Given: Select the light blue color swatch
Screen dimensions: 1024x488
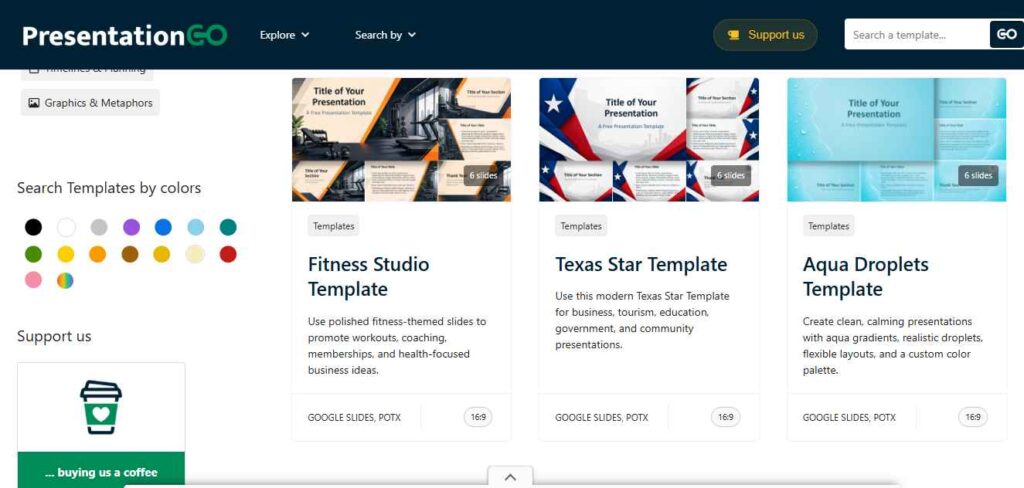Looking at the screenshot, I should [x=195, y=227].
